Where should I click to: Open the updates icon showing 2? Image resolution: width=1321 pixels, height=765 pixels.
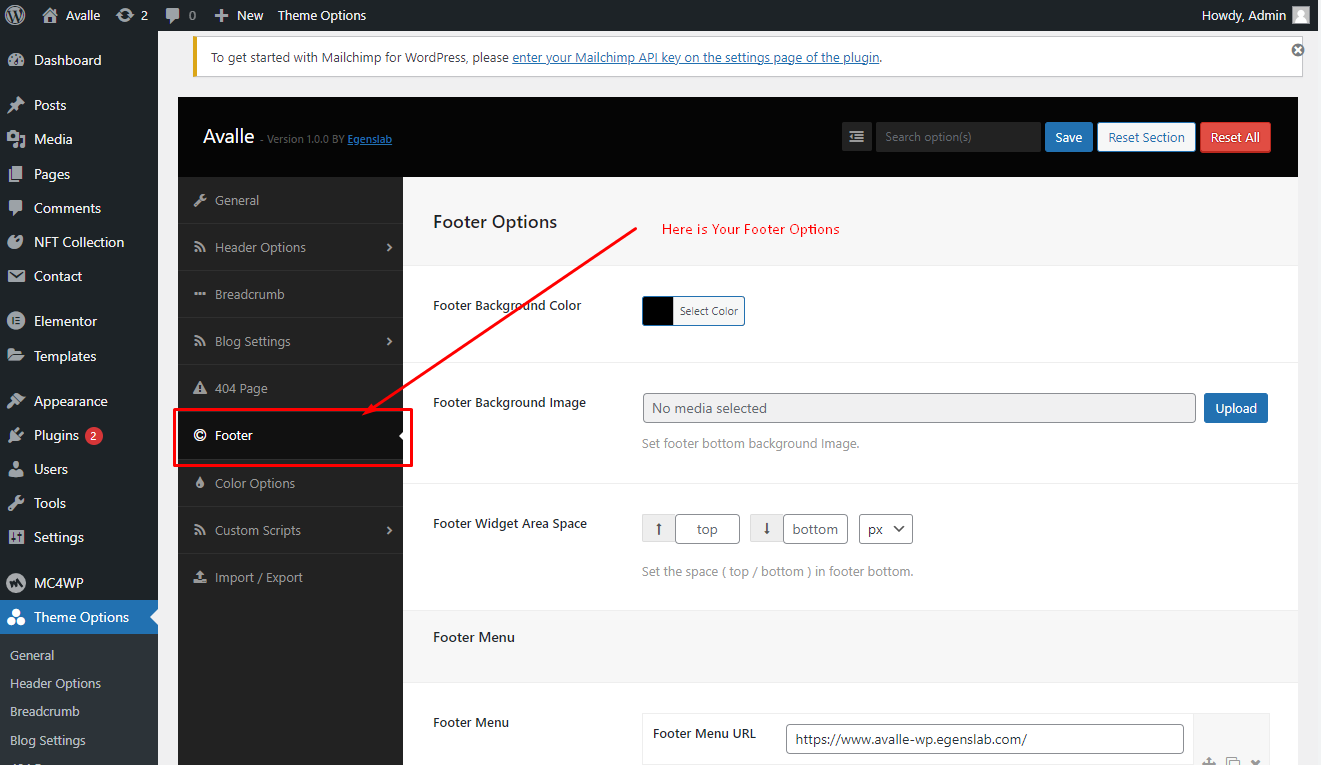132,15
